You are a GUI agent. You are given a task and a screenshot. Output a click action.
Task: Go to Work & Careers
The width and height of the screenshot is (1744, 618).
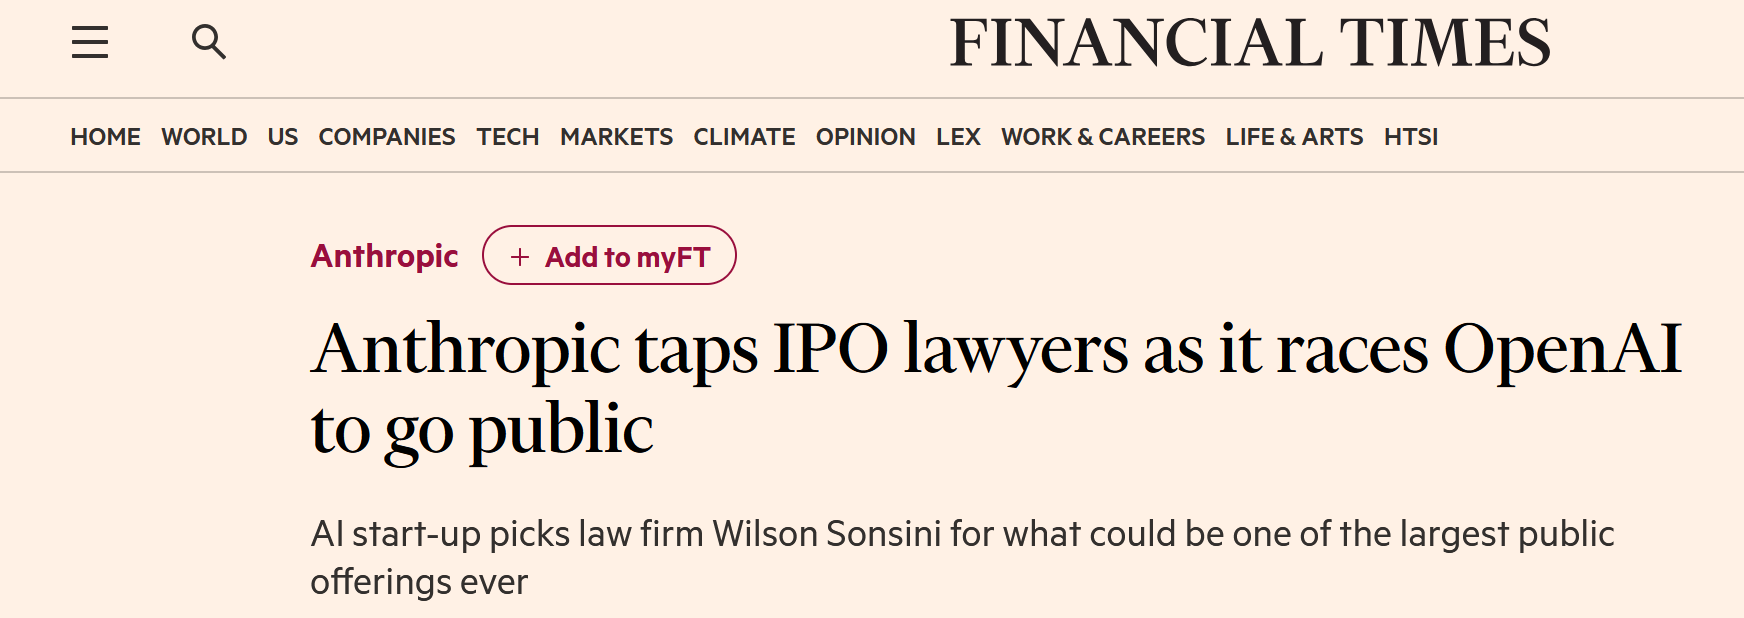(x=1103, y=137)
